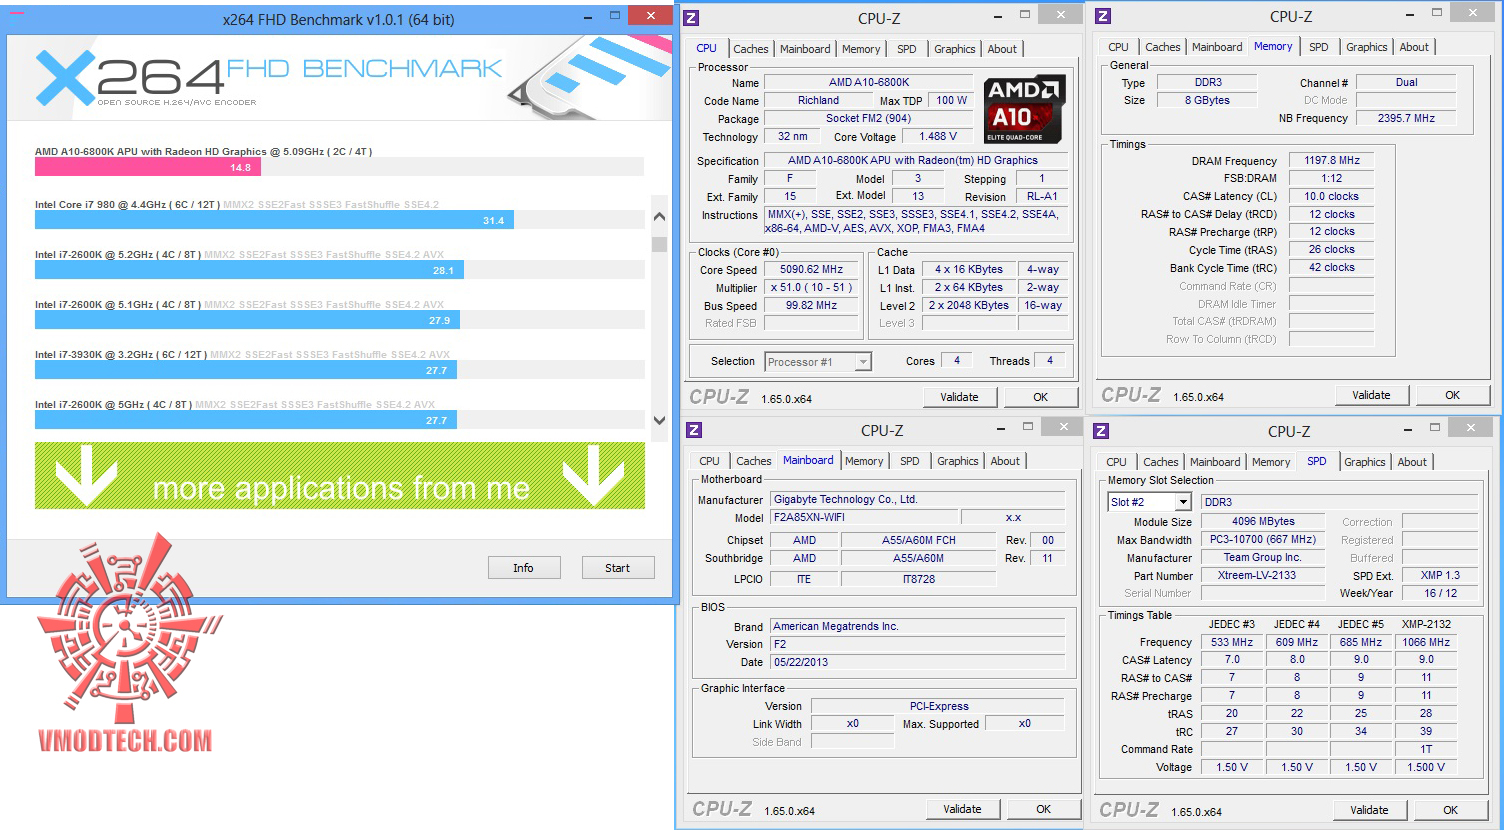Open Info in x264 FHD Benchmark

coord(523,568)
